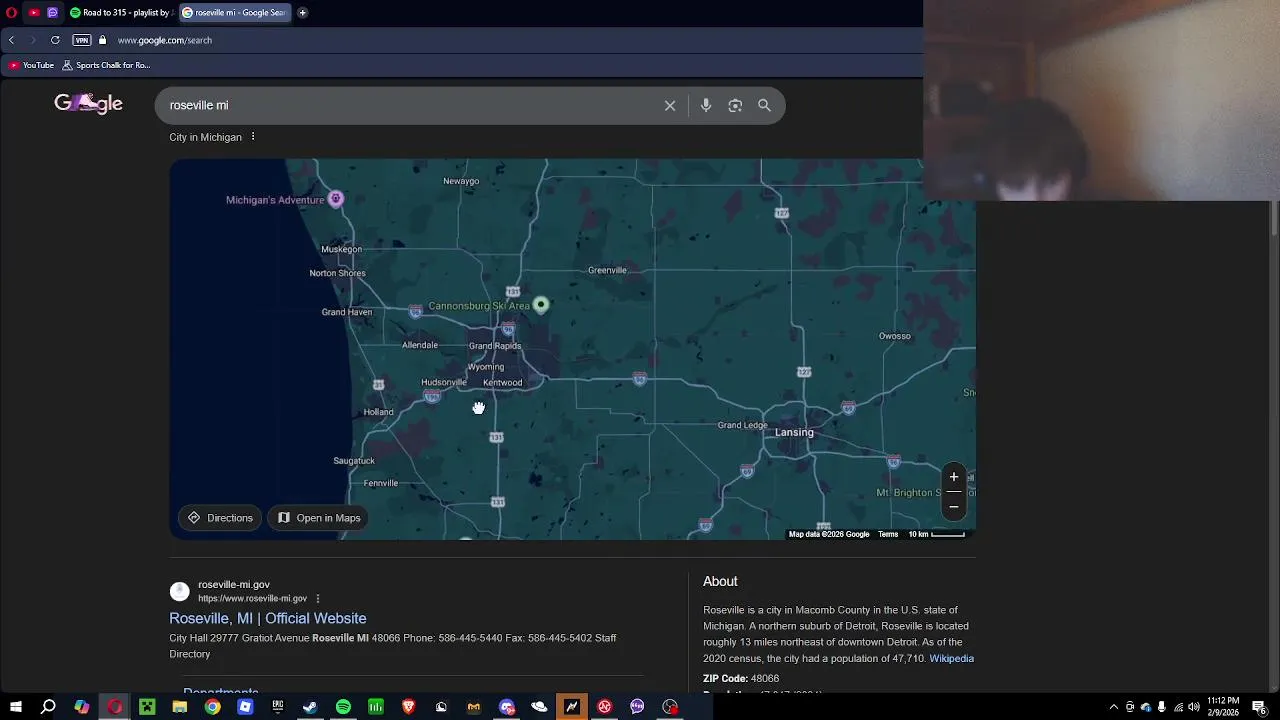The width and height of the screenshot is (1280, 720).
Task: Open the pinned YouTube tab
Action: [x=33, y=13]
